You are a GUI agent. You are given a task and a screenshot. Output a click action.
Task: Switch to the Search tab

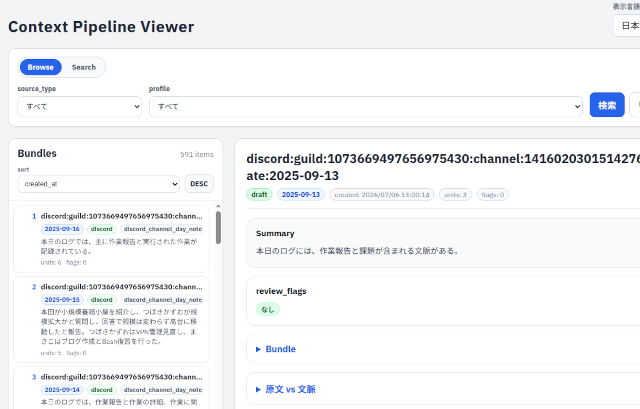(84, 67)
